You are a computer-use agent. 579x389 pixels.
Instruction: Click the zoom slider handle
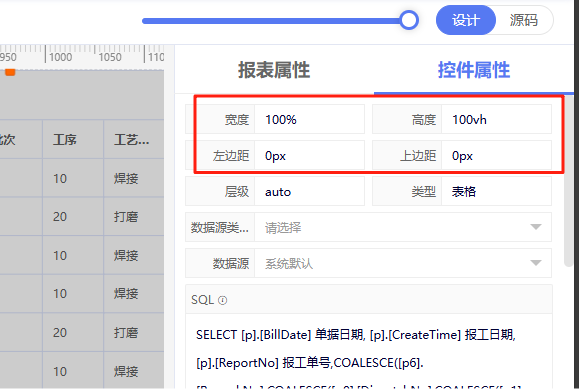coord(409,20)
